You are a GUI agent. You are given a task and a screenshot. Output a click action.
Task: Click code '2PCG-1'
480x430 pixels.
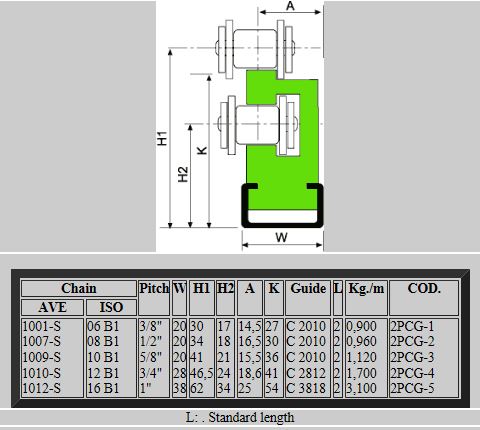click(412, 326)
